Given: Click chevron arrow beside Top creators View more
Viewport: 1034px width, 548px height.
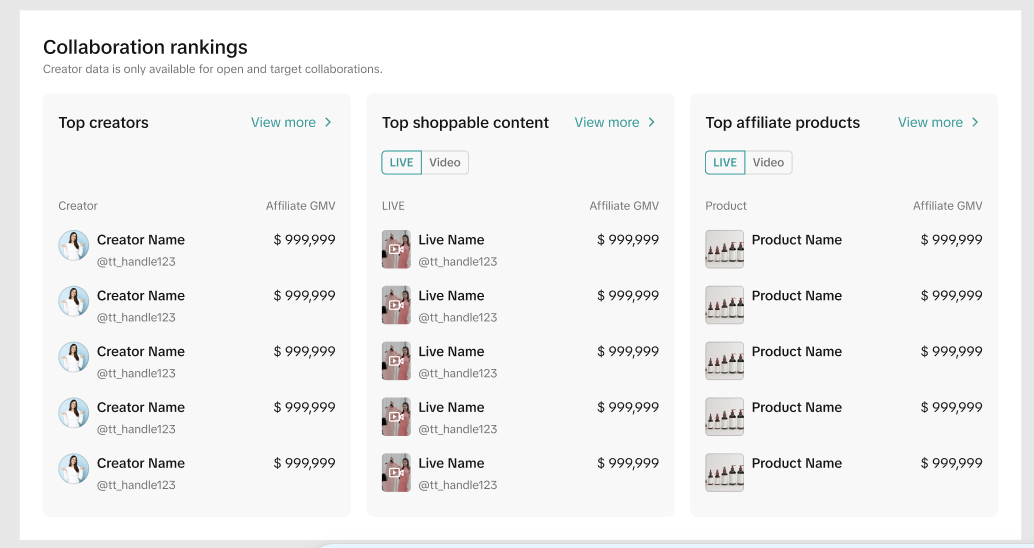Looking at the screenshot, I should pos(328,123).
